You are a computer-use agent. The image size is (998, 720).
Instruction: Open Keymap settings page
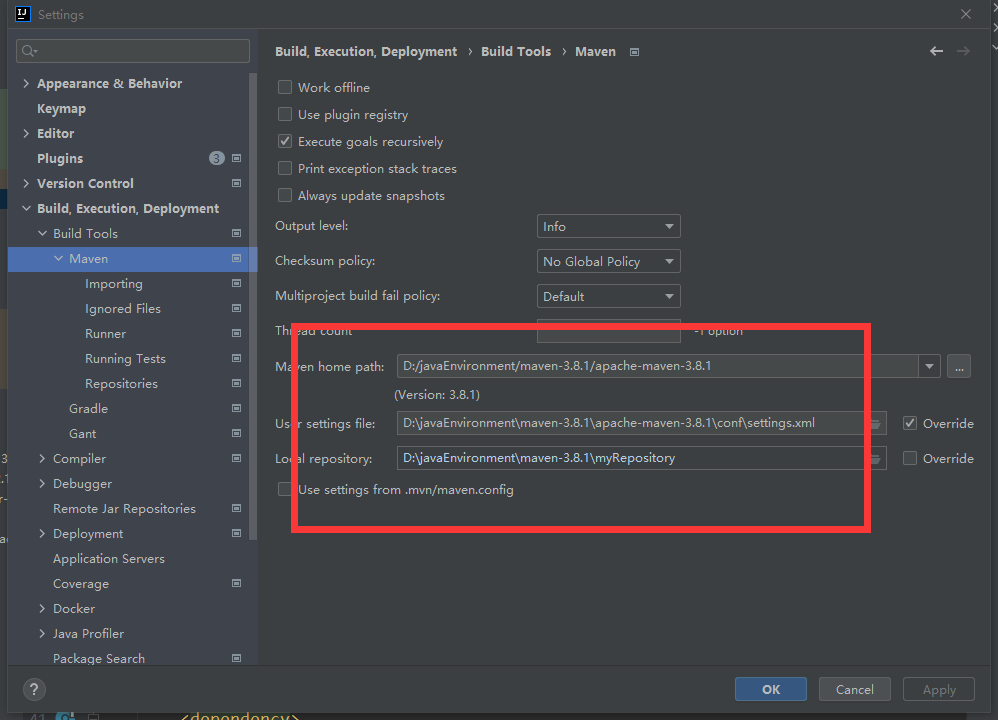coord(61,109)
